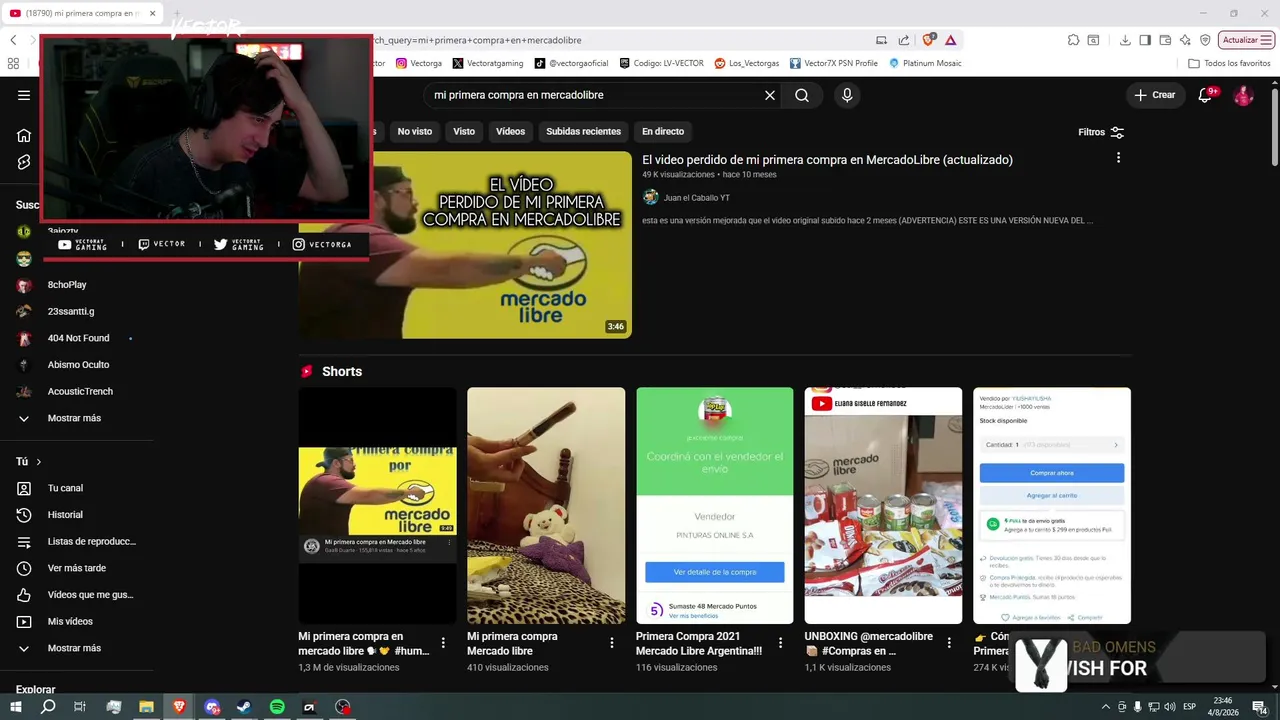This screenshot has height=720, width=1280.
Task: Open the Windows Start menu
Action: (x=15, y=707)
